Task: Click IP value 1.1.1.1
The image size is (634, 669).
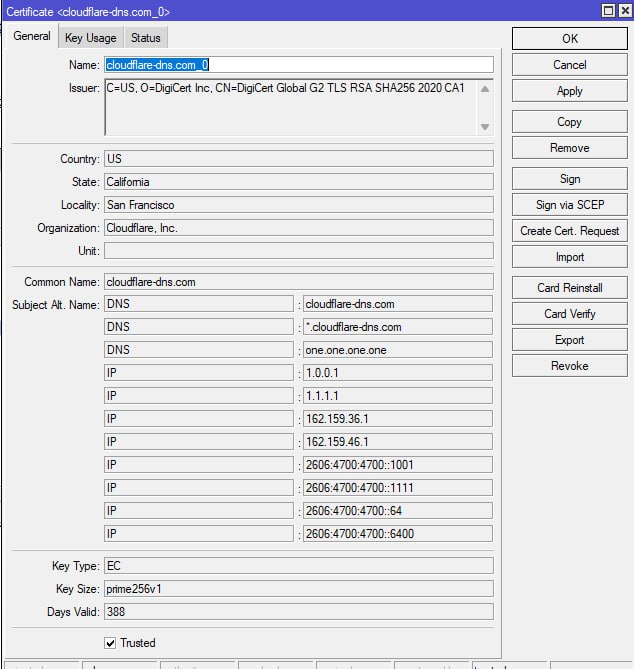Action: coord(398,396)
